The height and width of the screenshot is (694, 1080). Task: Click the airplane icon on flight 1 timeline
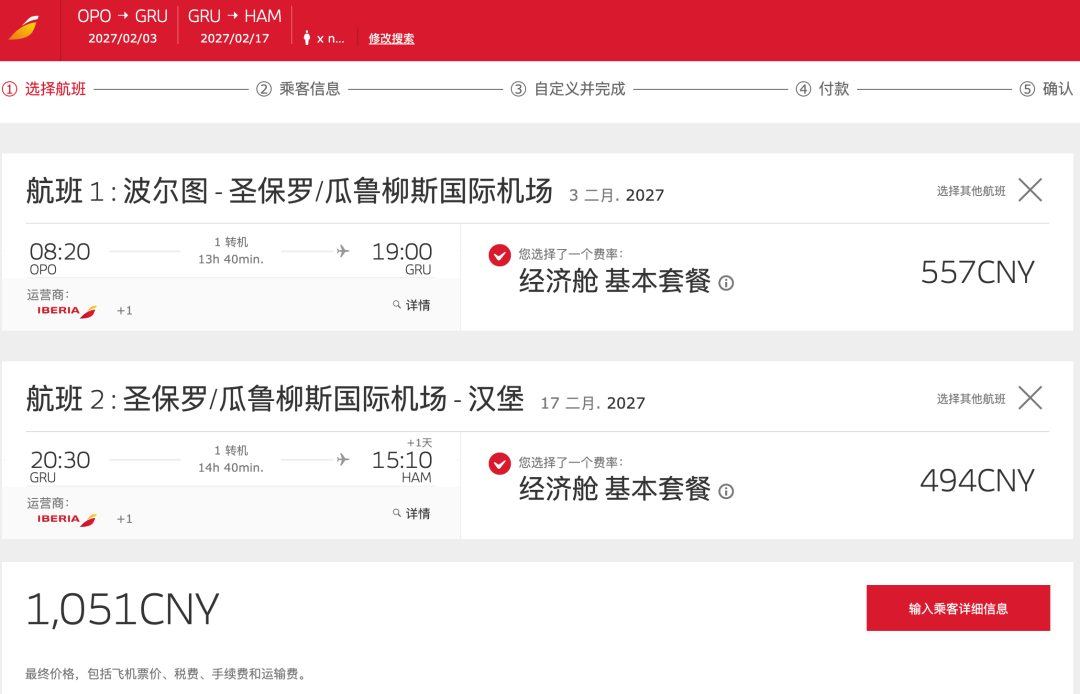pos(343,251)
